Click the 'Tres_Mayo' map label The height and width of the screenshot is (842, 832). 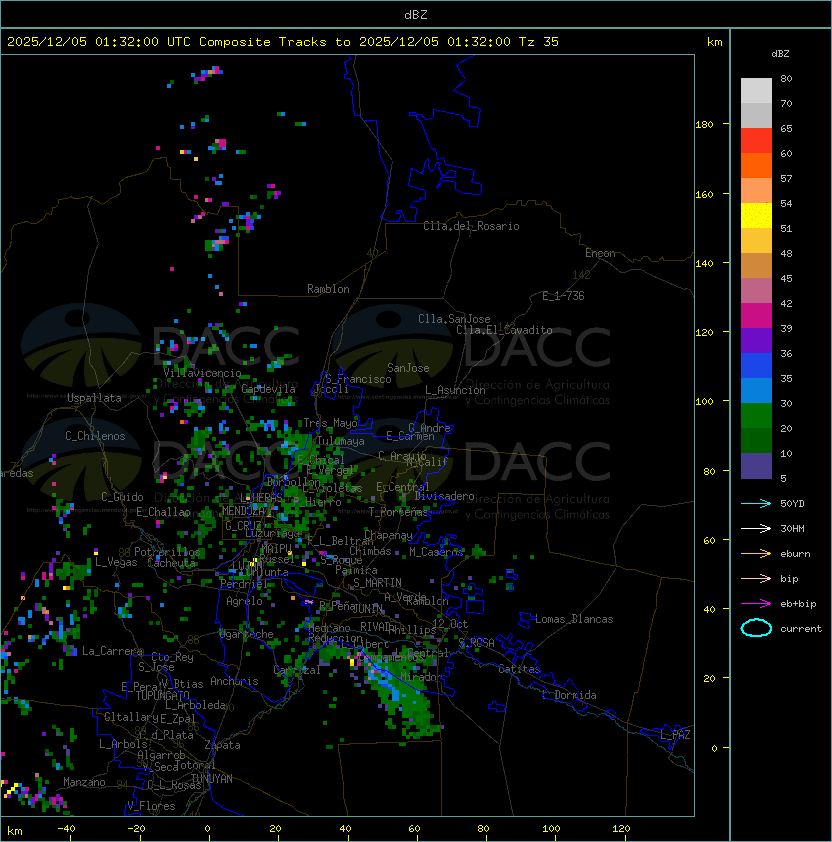click(330, 423)
